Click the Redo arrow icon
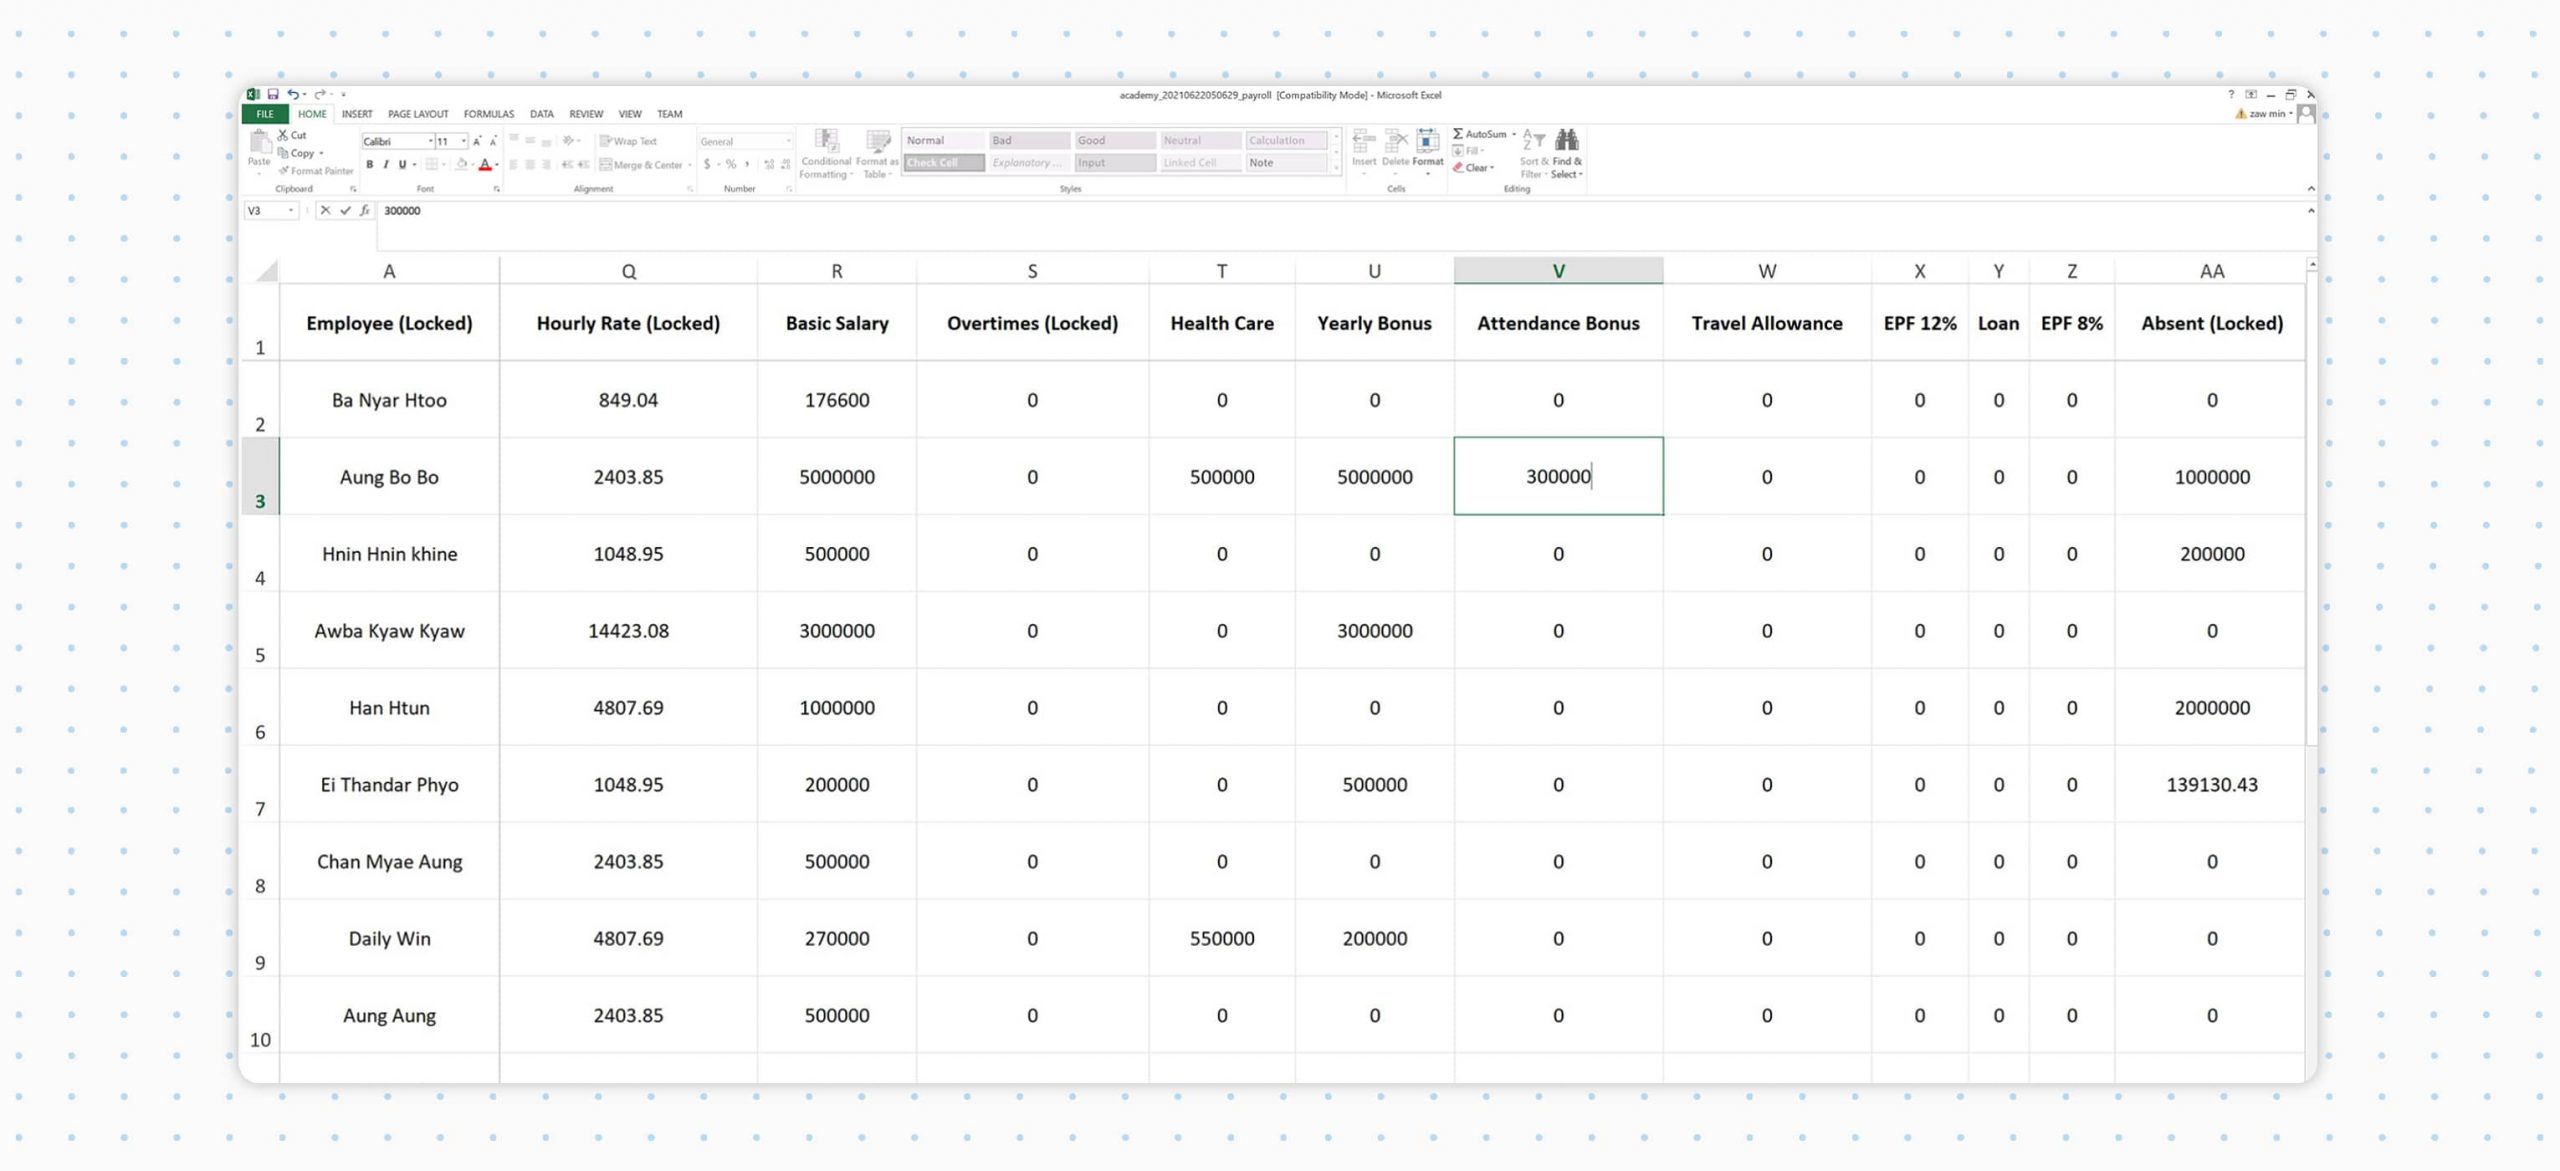Viewport: 2560px width, 1171px height. [320, 95]
